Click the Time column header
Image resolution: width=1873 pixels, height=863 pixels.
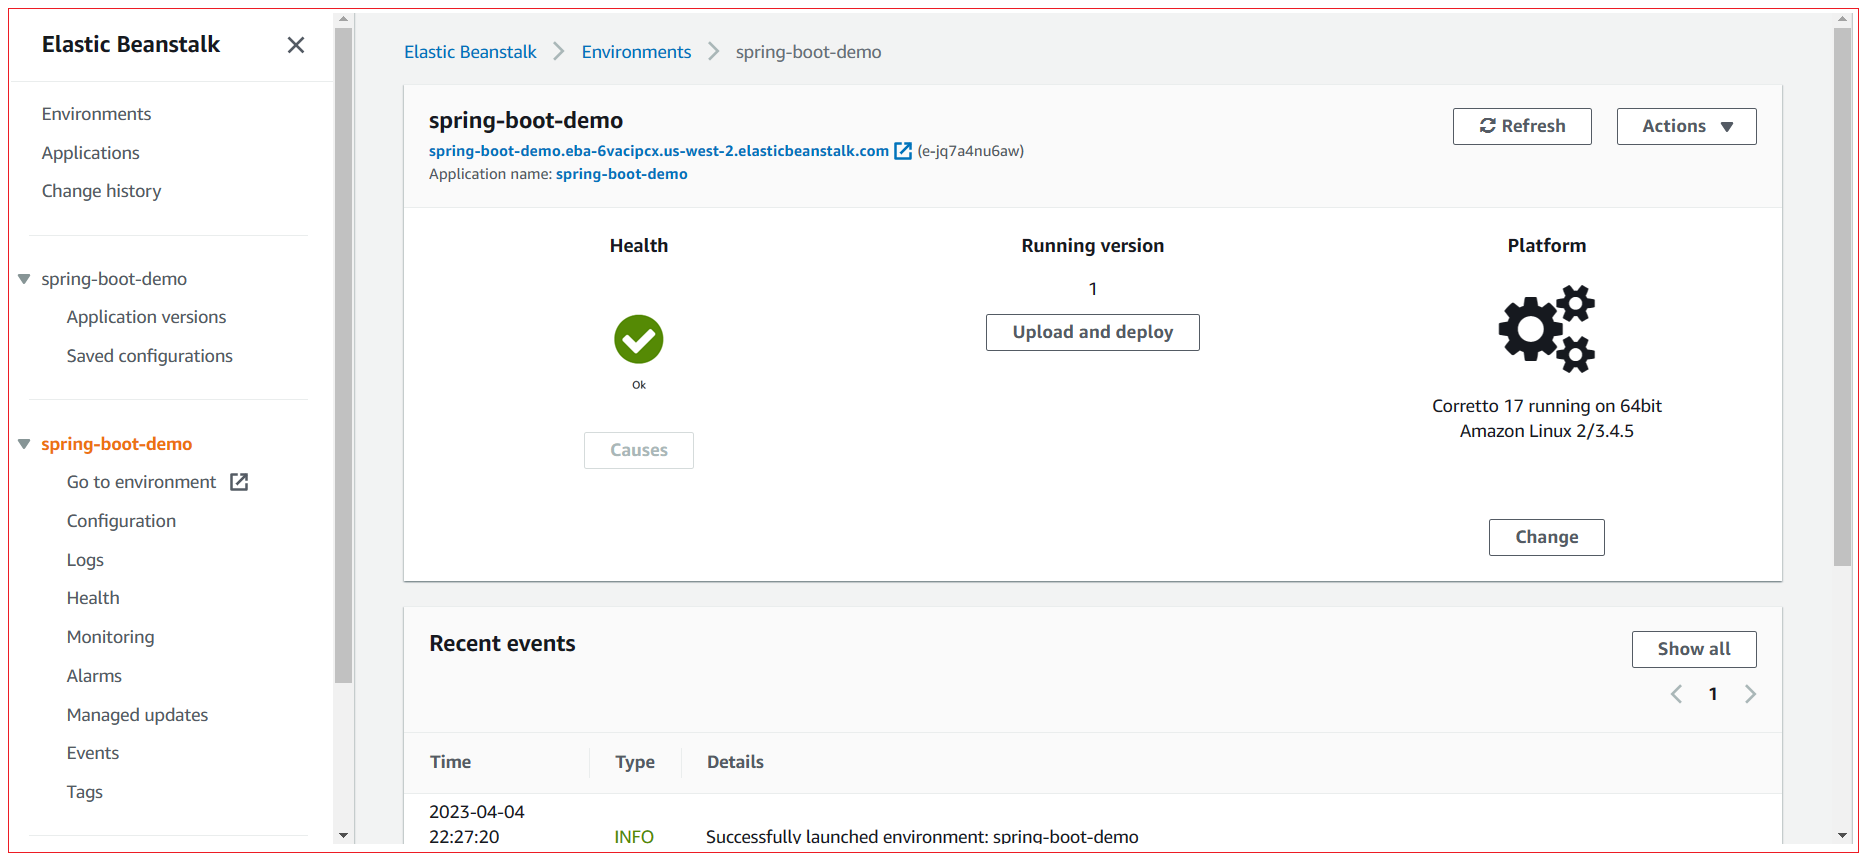coord(450,762)
